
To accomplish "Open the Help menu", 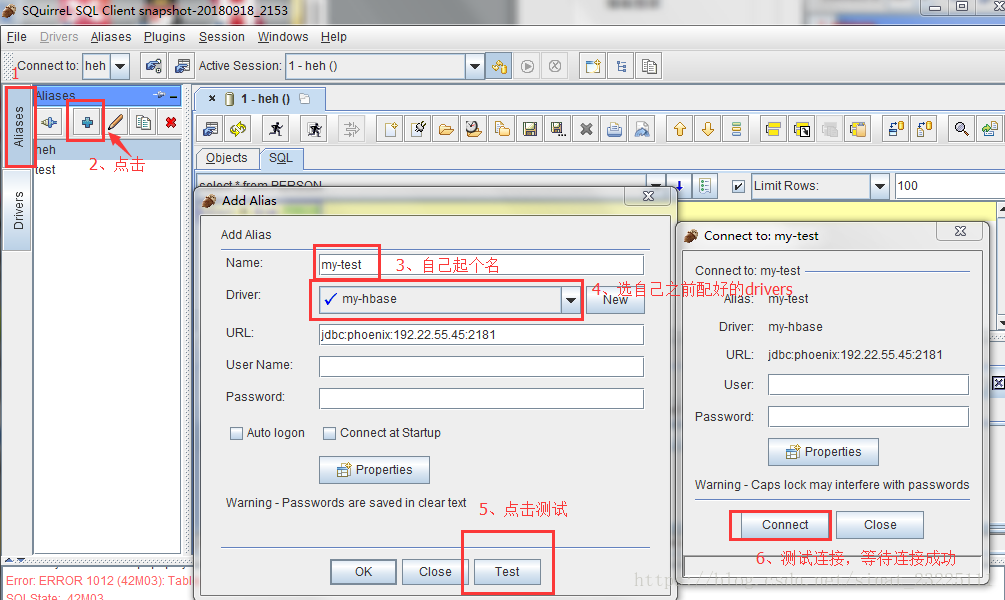I will coord(334,37).
